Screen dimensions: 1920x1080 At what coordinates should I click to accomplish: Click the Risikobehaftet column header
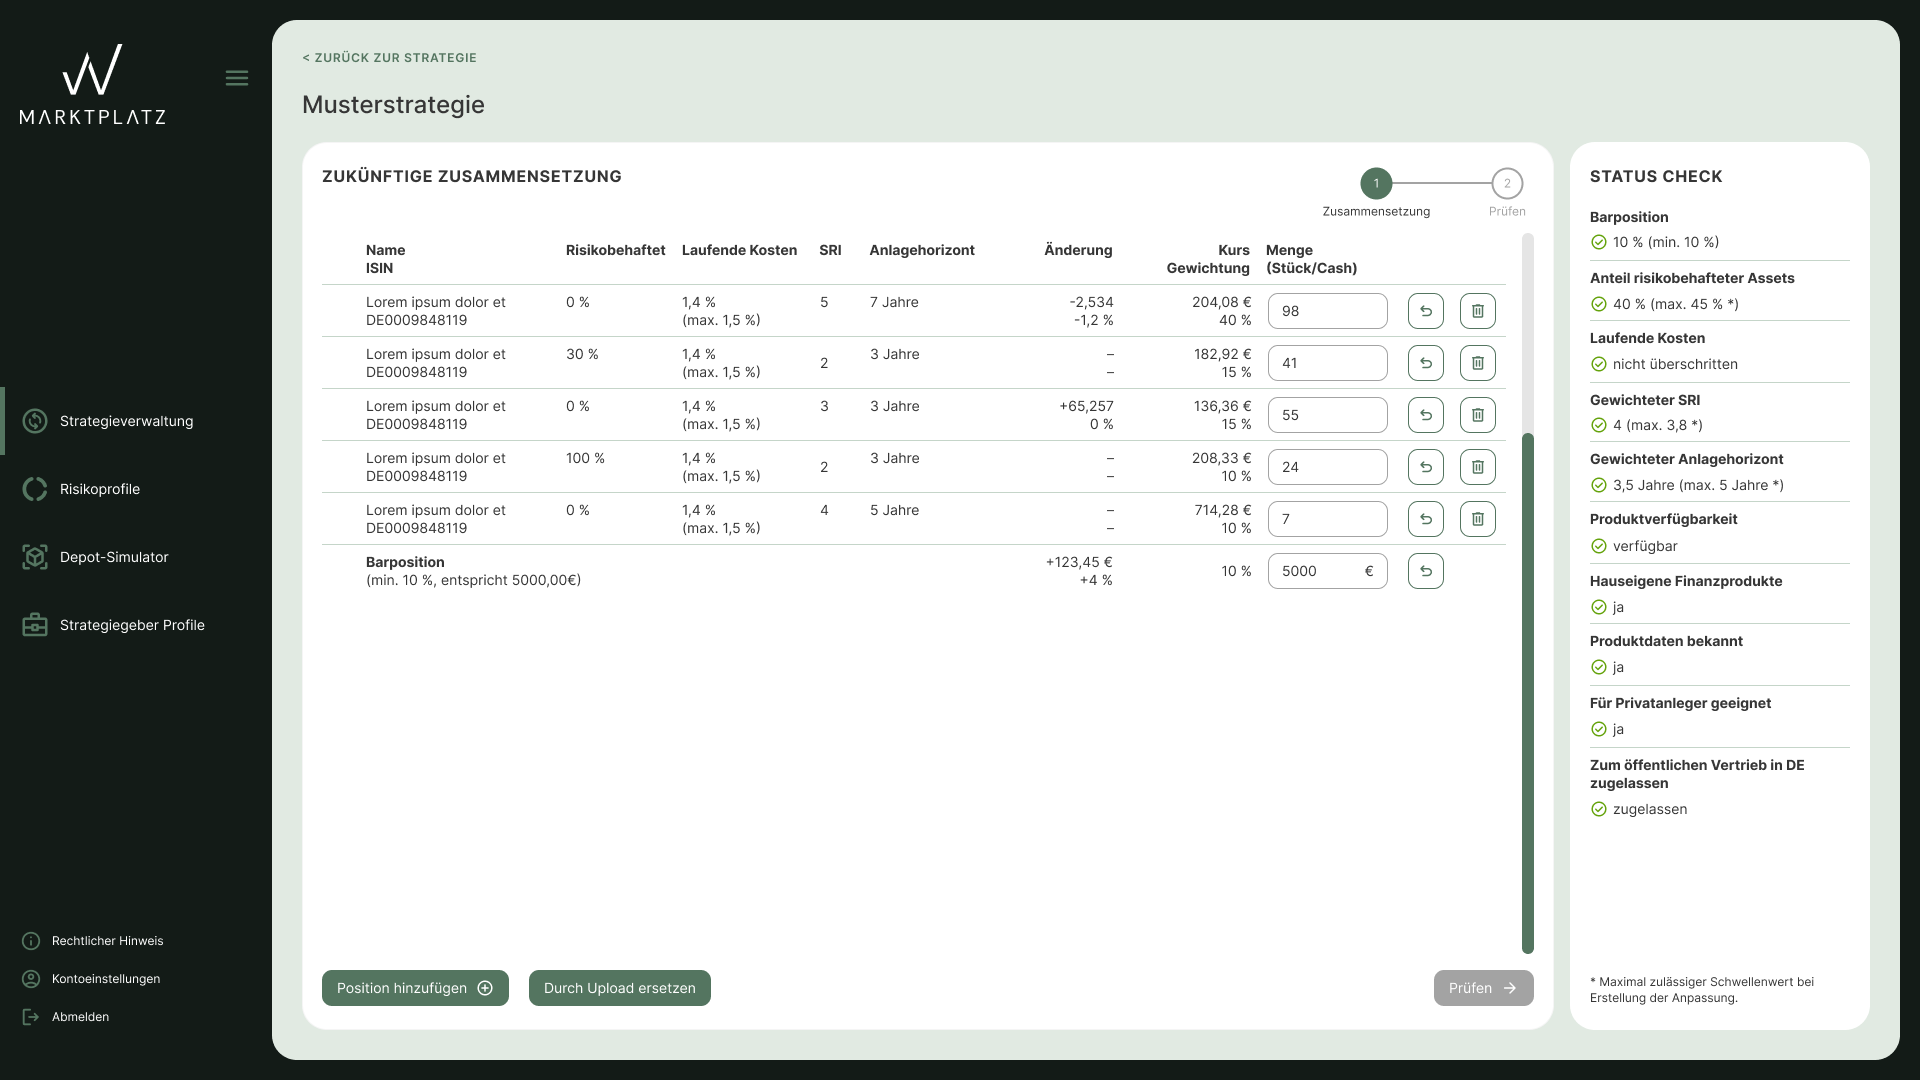coord(615,250)
